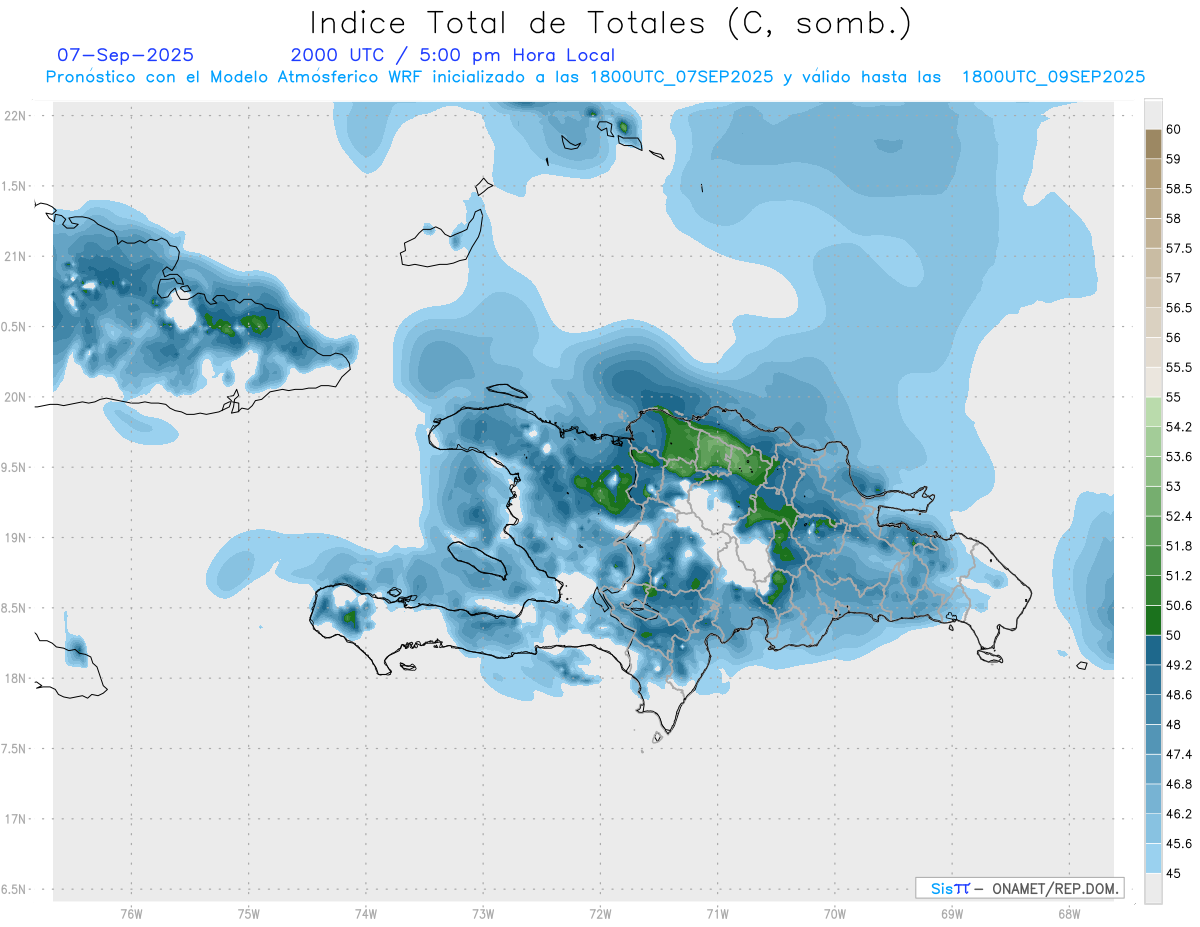Click the 47.4 value on the color scale

1176,753
